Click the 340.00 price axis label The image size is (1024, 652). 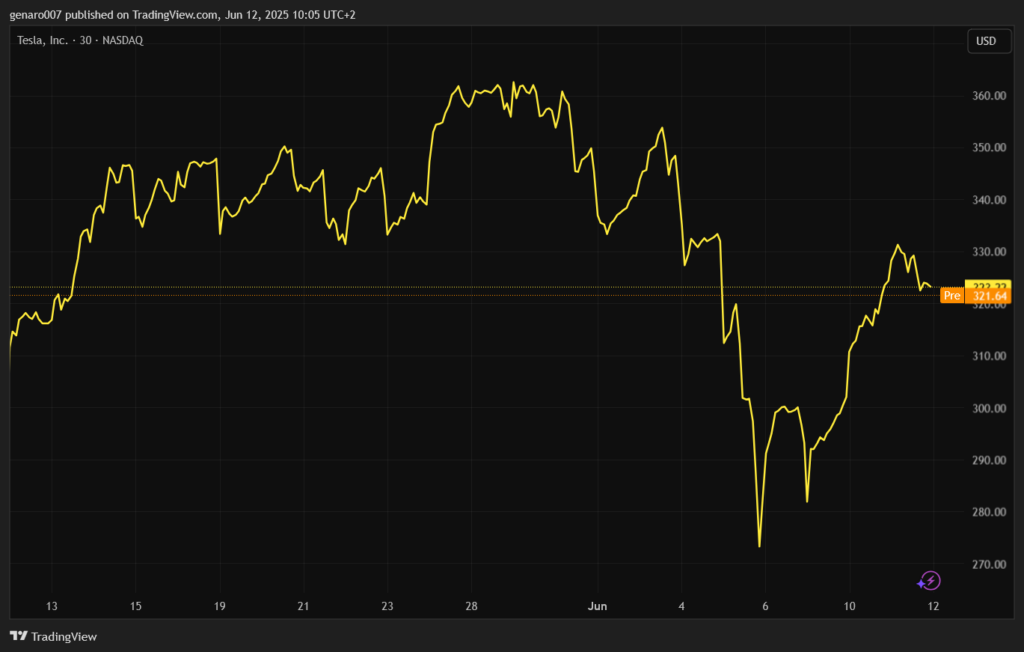pos(989,200)
